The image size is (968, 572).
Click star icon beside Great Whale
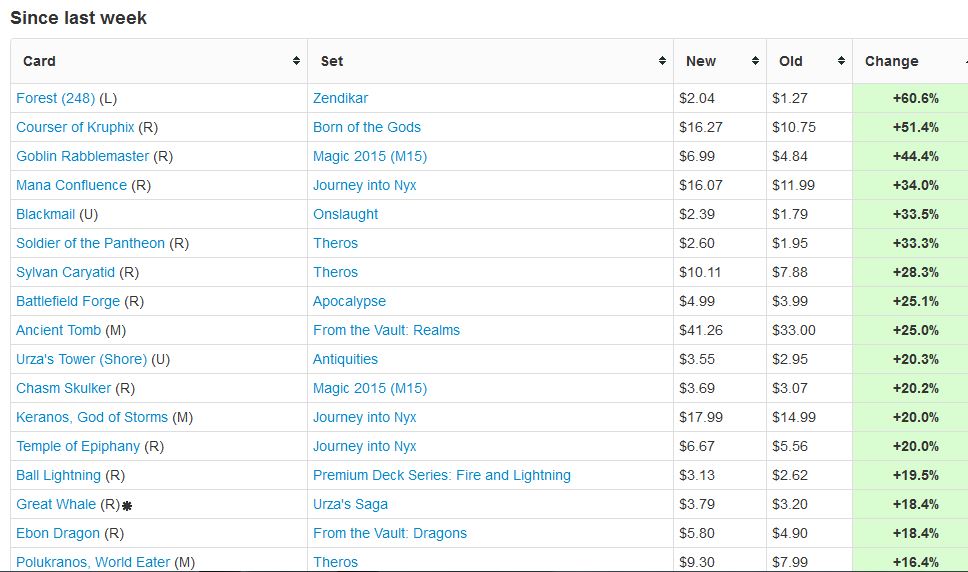pyautogui.click(x=127, y=506)
